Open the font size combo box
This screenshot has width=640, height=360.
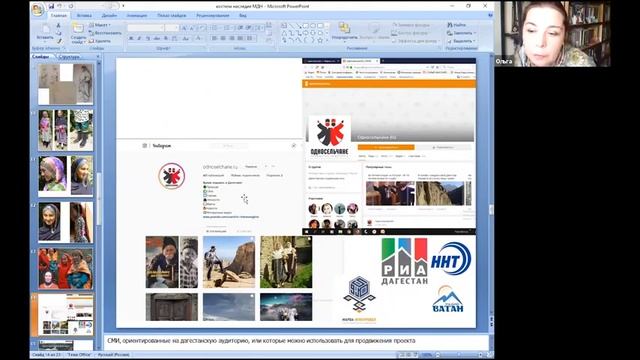(172, 28)
